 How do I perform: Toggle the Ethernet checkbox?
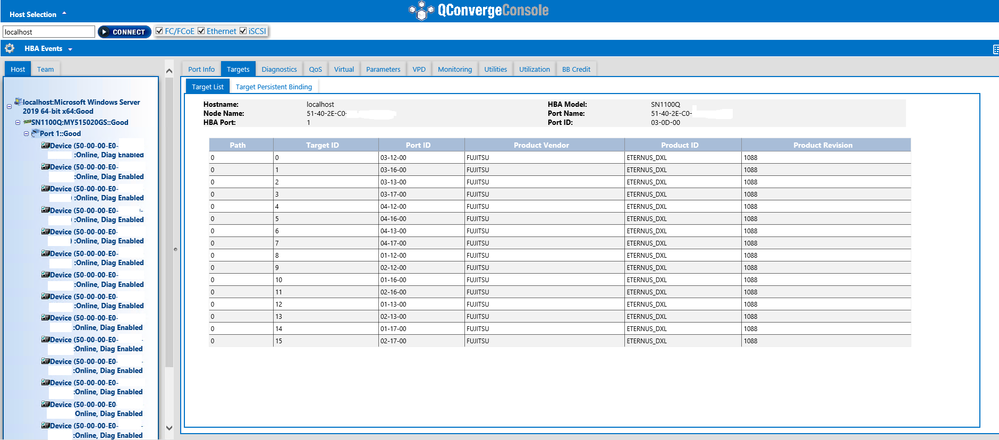coord(201,31)
